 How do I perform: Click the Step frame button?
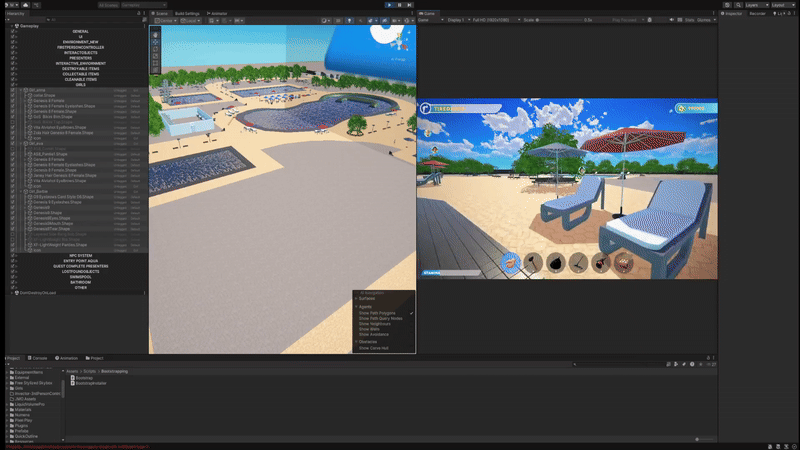pos(410,5)
